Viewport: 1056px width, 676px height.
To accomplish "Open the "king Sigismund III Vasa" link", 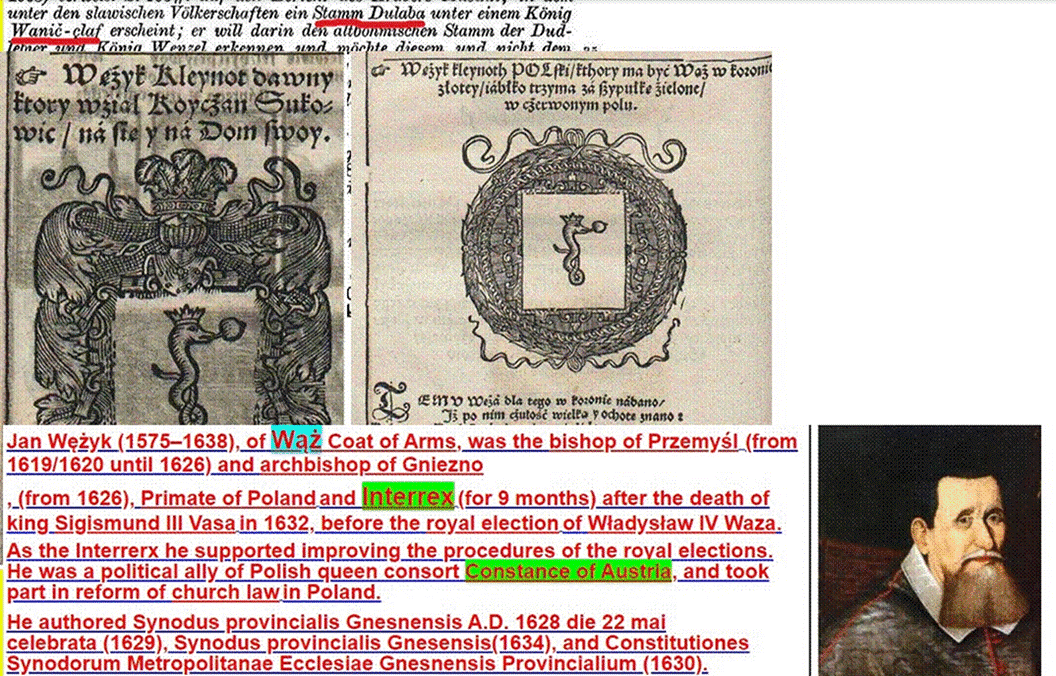I will 121,523.
